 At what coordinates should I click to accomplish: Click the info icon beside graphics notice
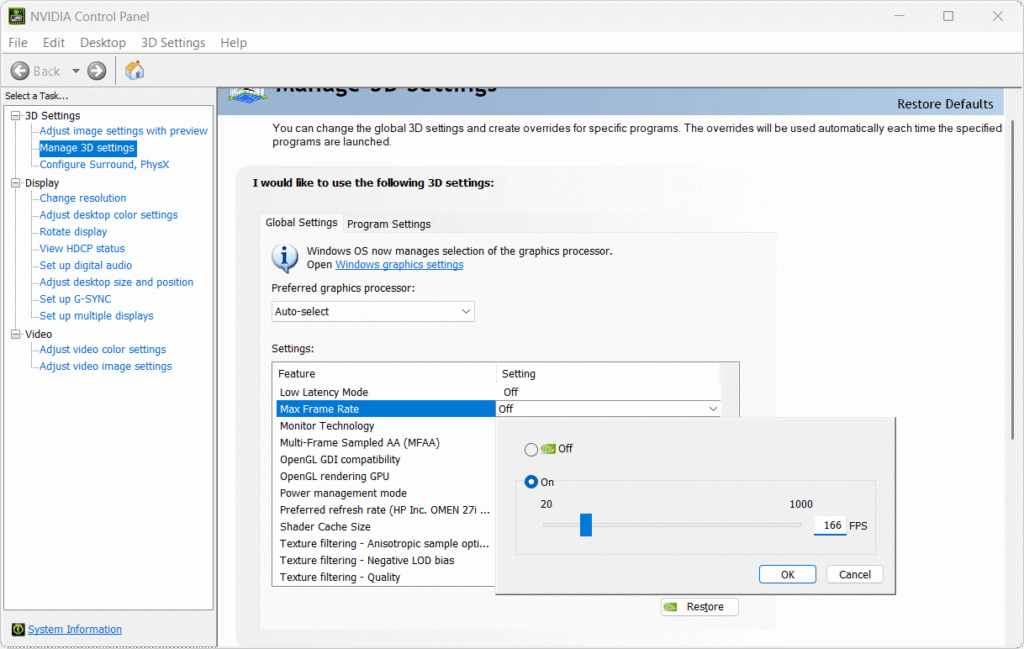coord(284,258)
